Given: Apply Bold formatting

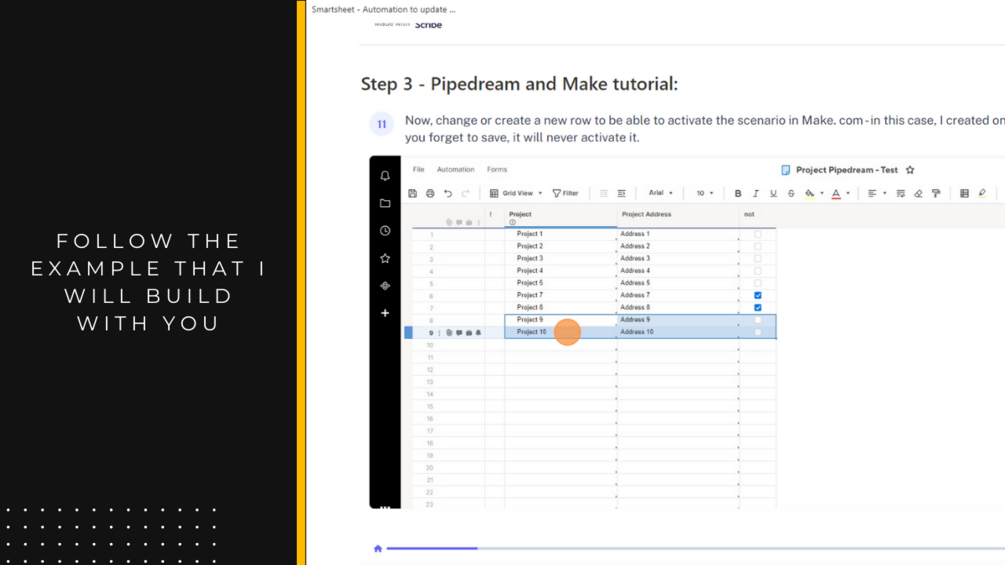Looking at the screenshot, I should click(x=738, y=193).
